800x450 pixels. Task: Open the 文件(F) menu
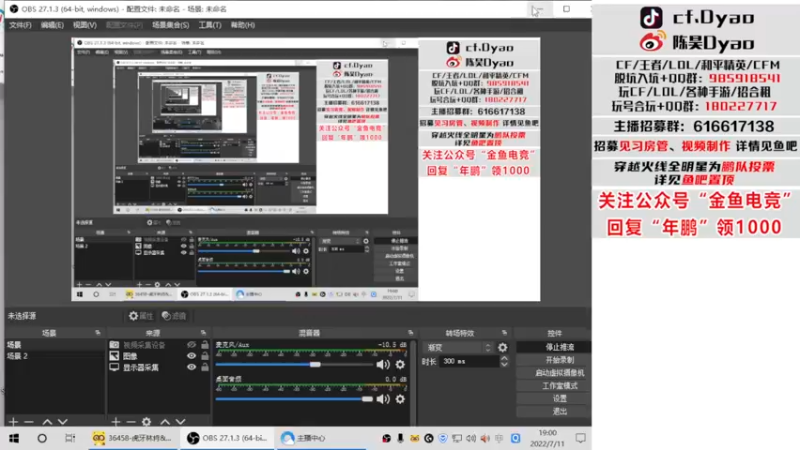pyautogui.click(x=20, y=25)
